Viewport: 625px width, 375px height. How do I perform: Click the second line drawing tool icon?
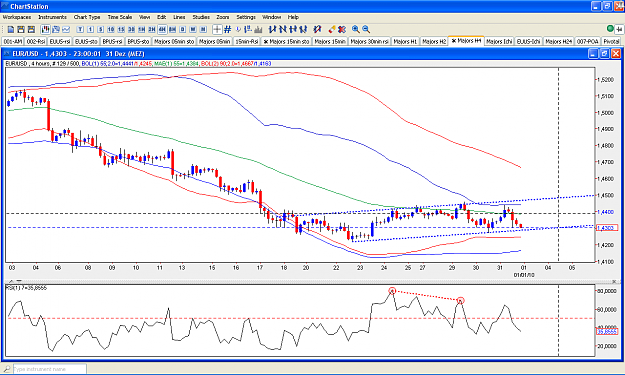(283, 29)
